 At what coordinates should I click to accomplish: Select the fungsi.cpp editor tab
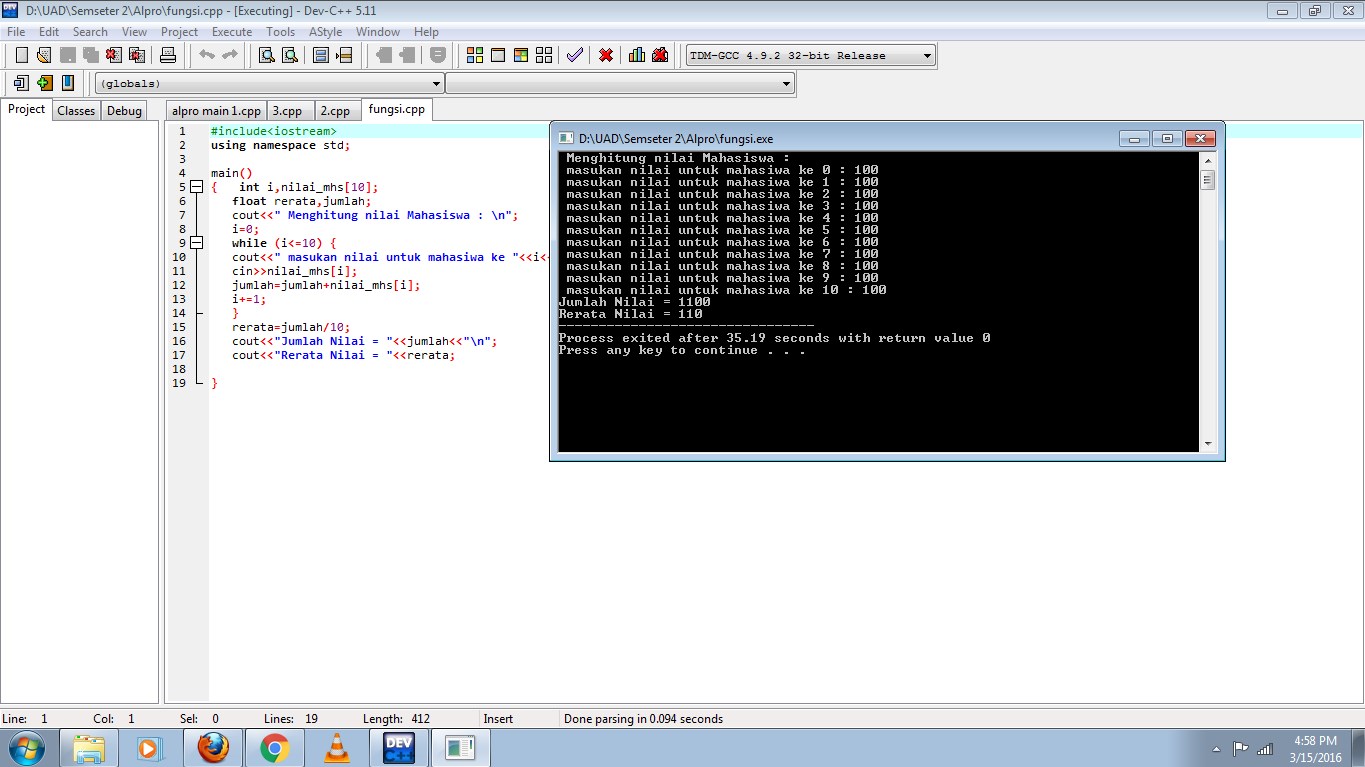(396, 110)
